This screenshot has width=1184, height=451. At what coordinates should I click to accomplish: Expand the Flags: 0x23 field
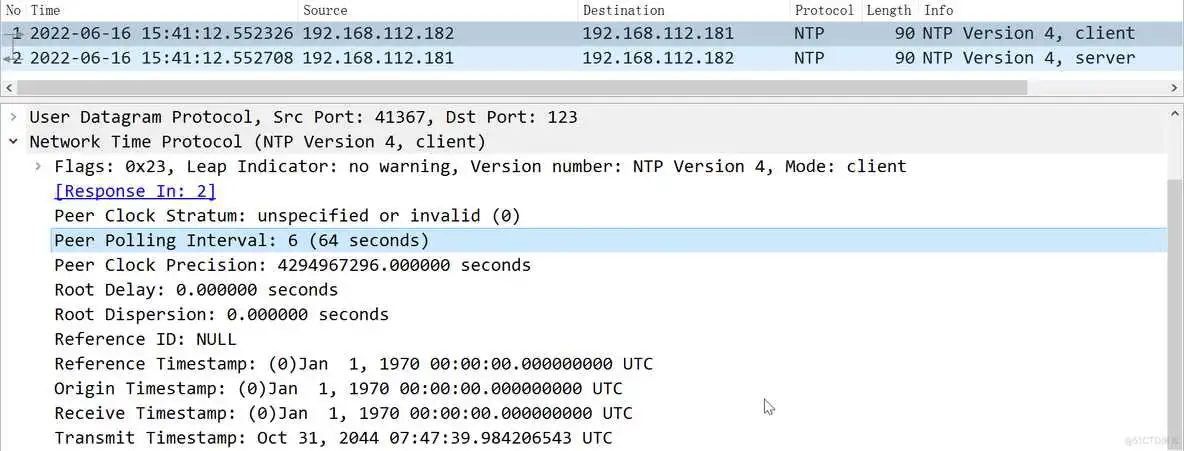pyautogui.click(x=38, y=166)
